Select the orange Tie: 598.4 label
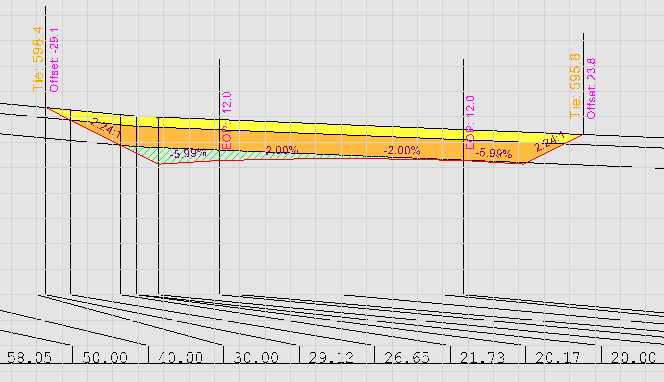 coord(38,59)
